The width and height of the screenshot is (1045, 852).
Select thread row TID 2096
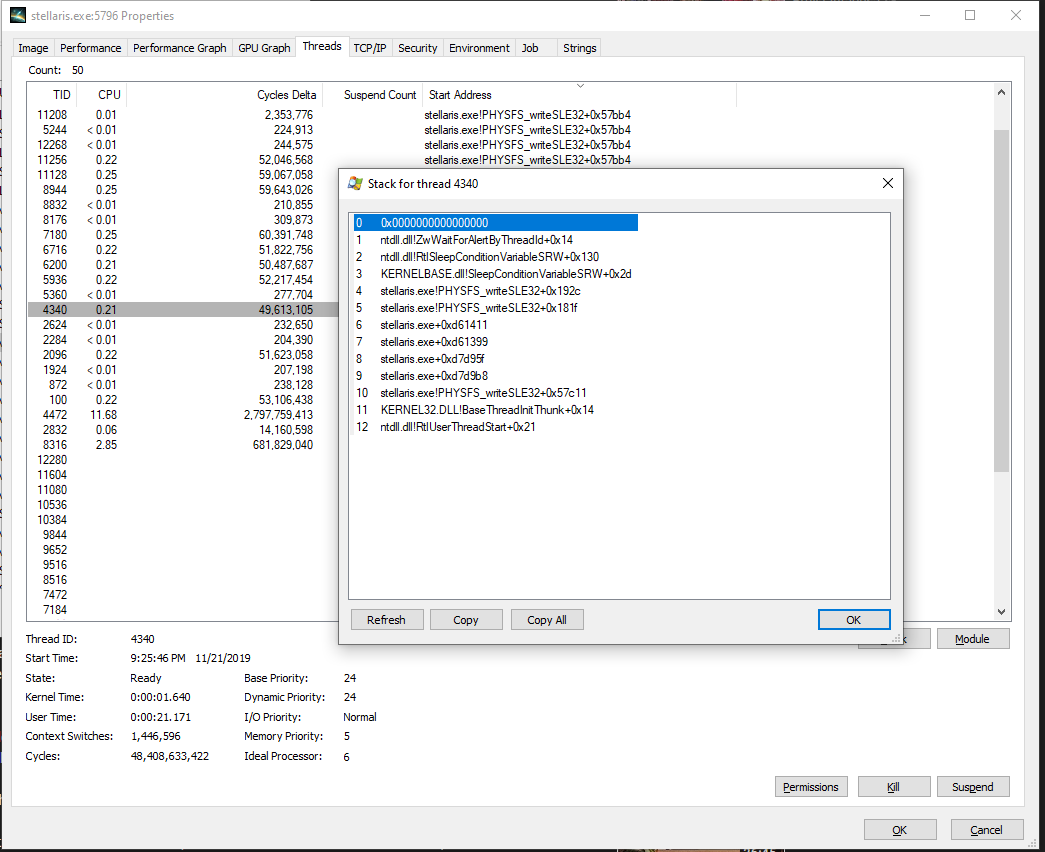coord(183,355)
